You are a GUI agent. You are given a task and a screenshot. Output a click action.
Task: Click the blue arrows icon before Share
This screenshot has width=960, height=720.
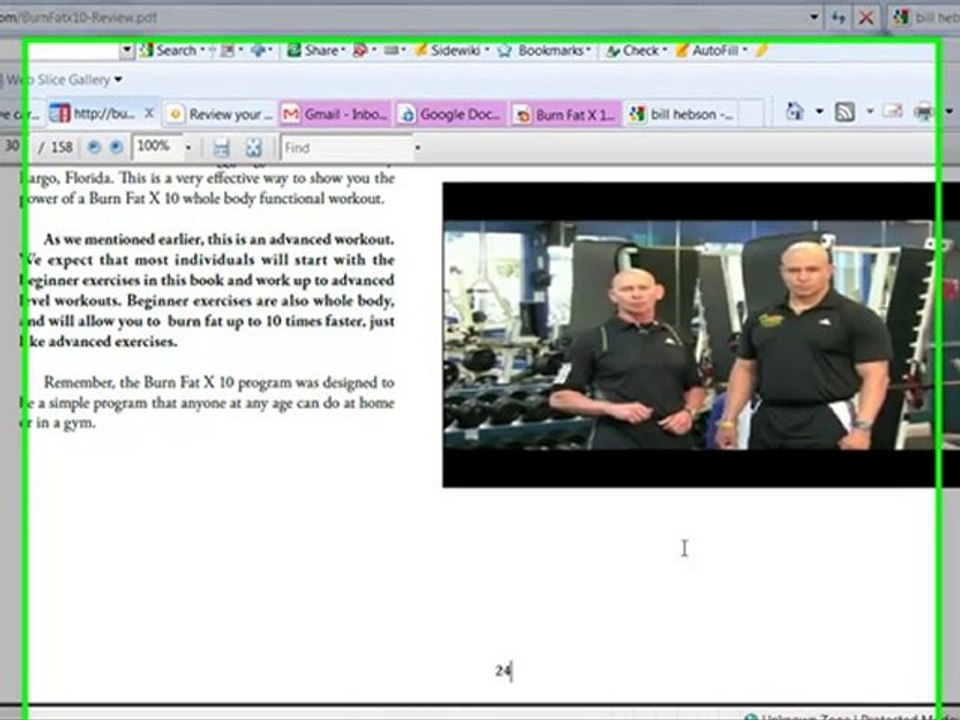(259, 51)
